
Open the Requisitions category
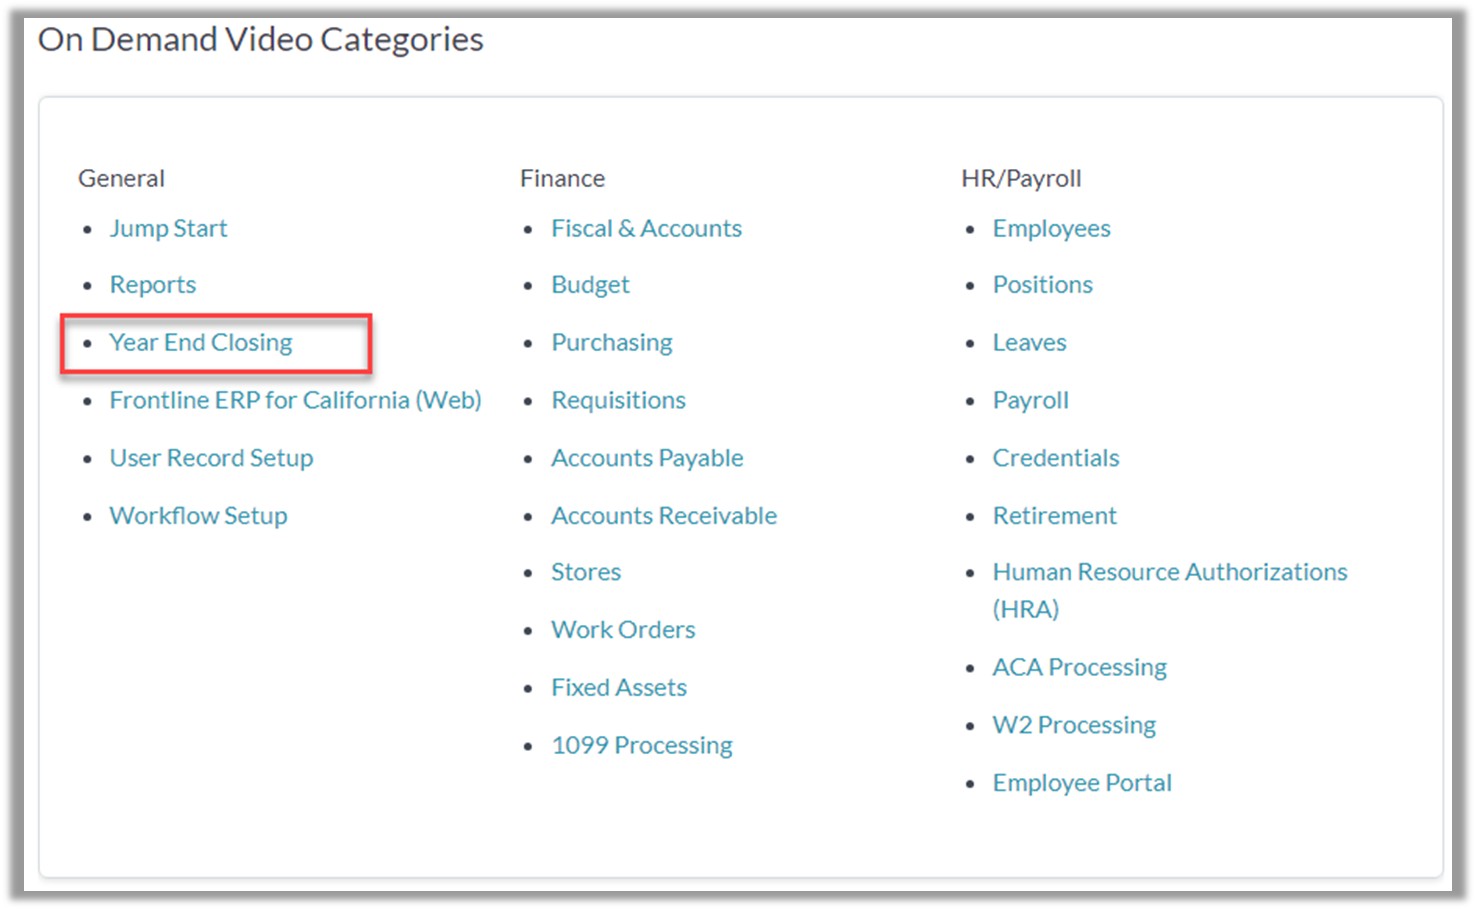pyautogui.click(x=619, y=400)
